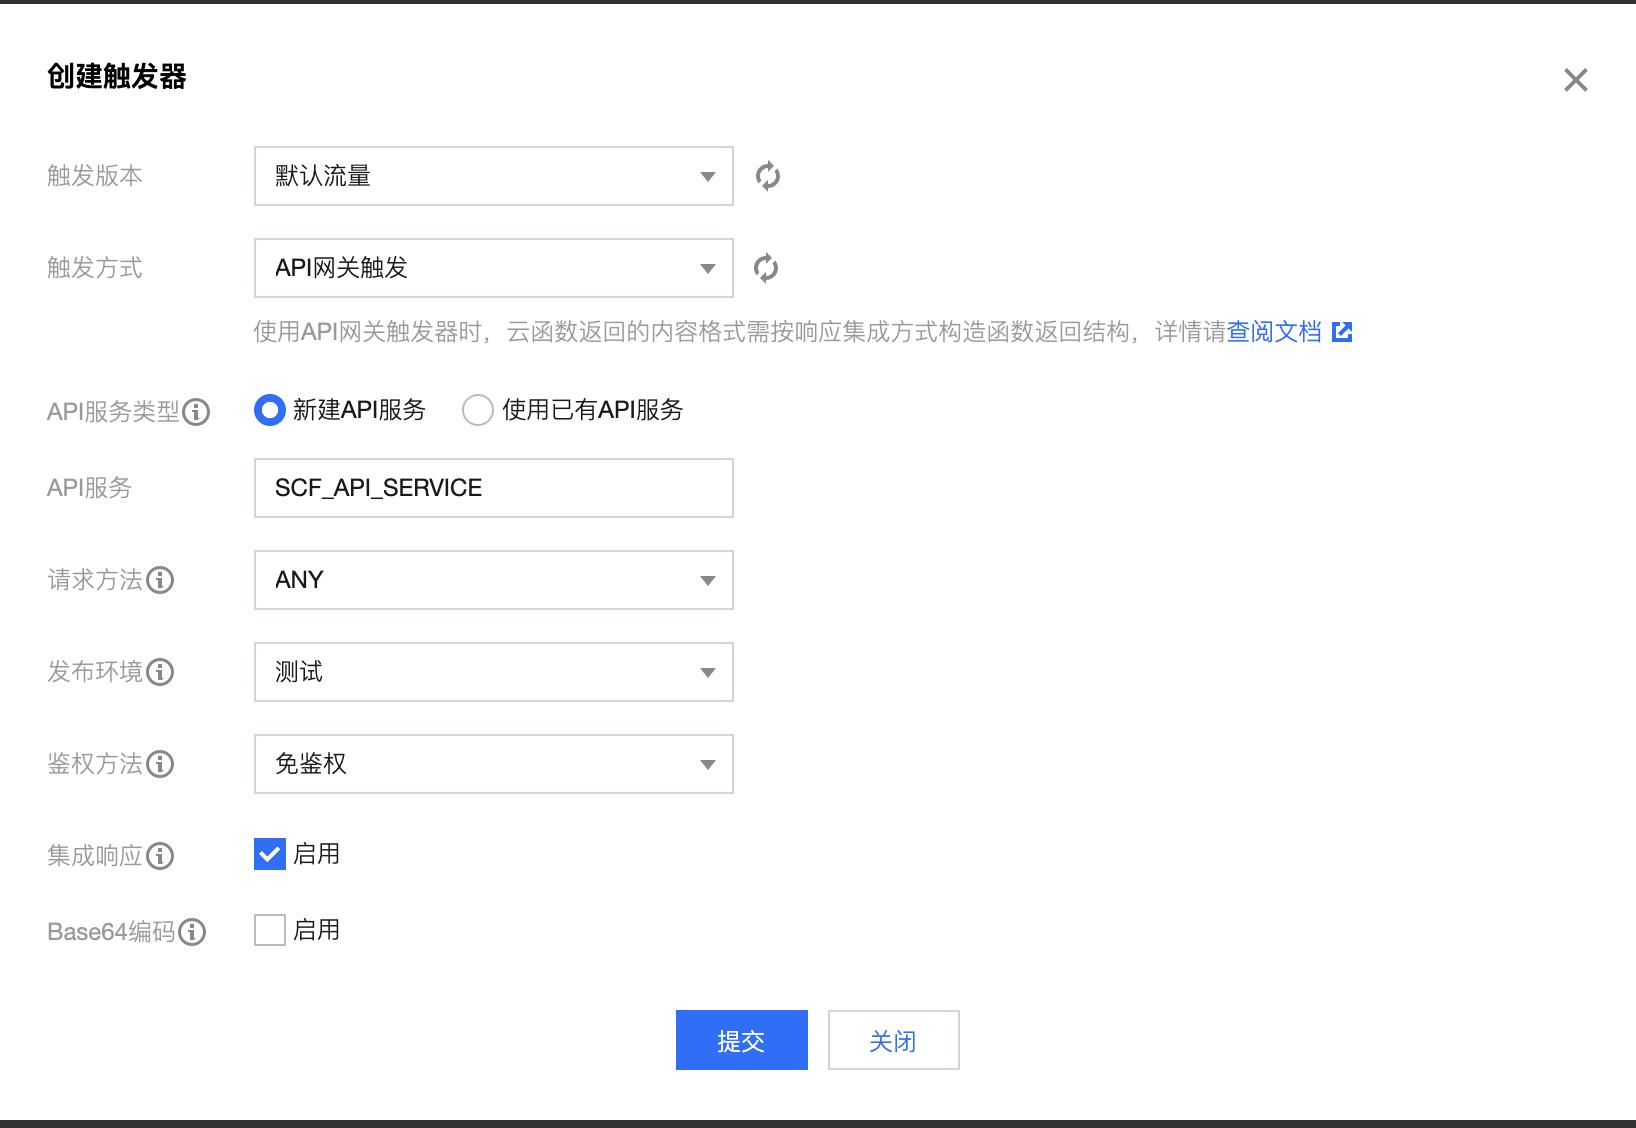Click the 创建触发器 dialog title
The height and width of the screenshot is (1128, 1636).
tap(117, 77)
